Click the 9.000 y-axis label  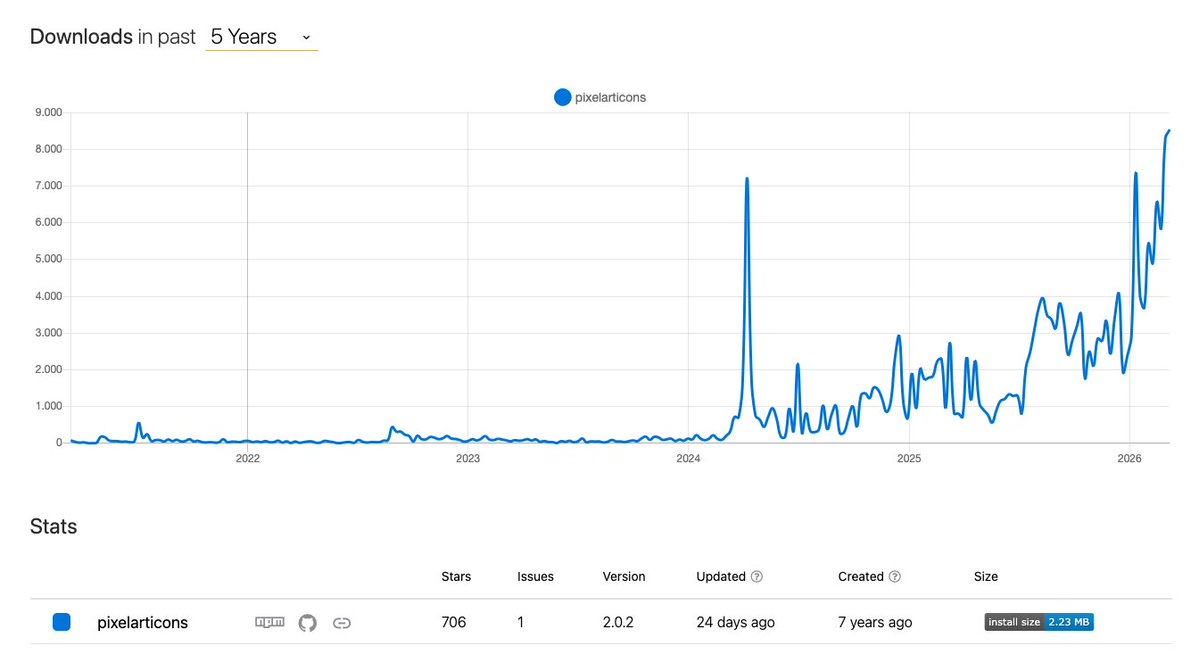pyautogui.click(x=48, y=112)
